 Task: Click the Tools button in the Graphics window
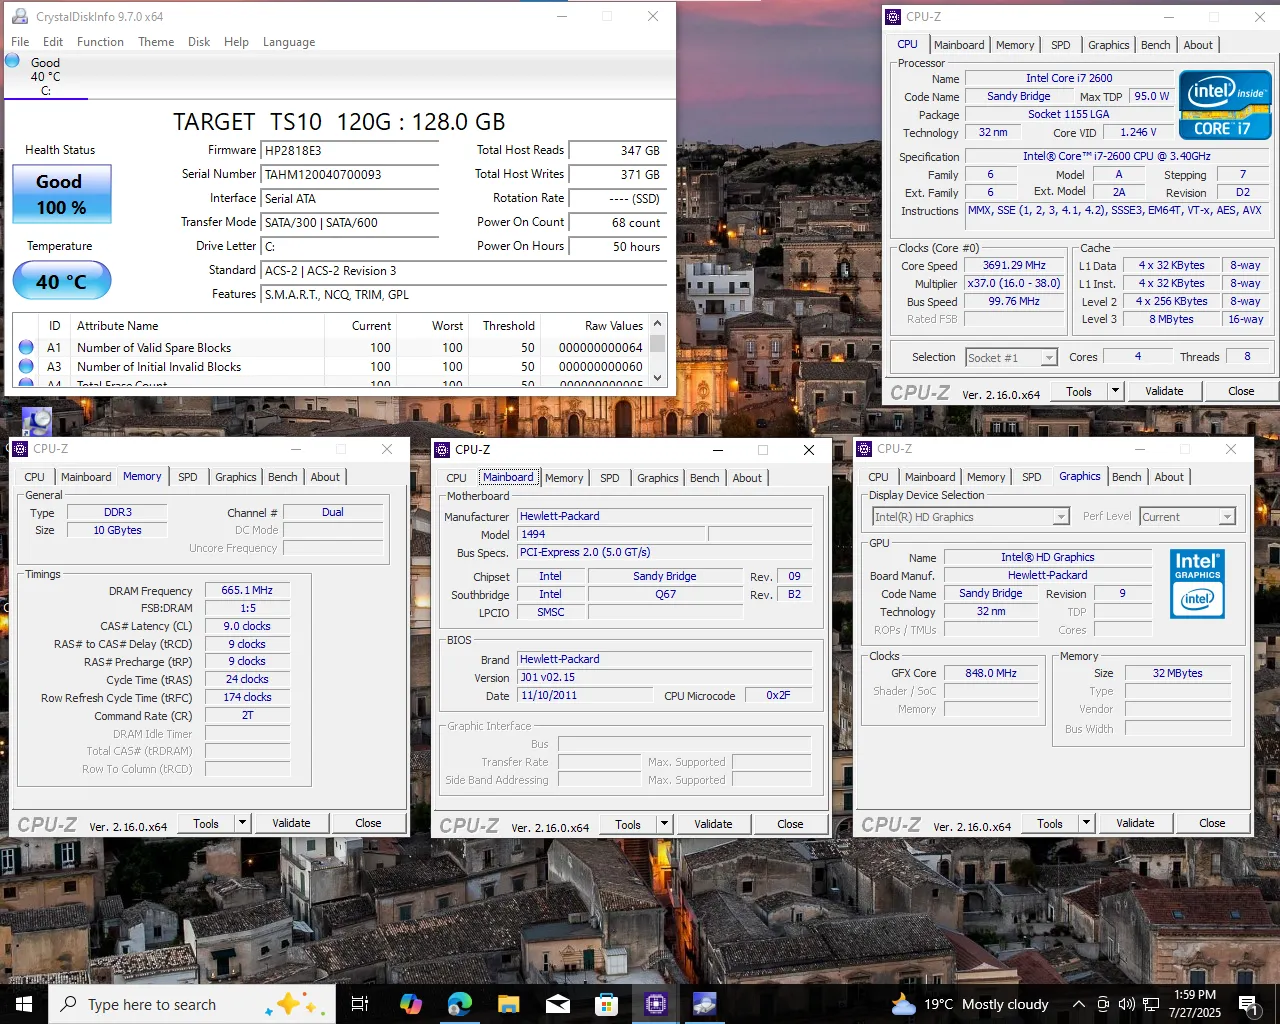click(x=1050, y=823)
